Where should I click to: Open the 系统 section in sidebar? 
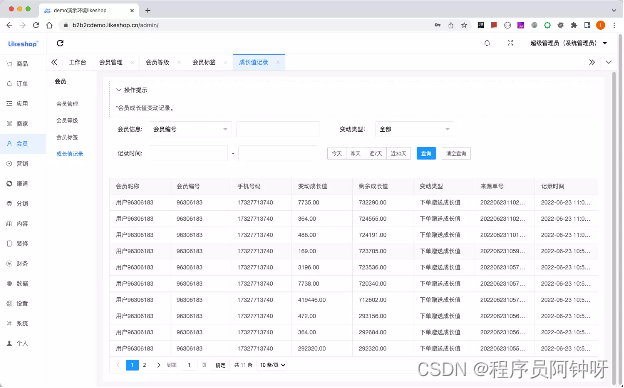click(18, 324)
